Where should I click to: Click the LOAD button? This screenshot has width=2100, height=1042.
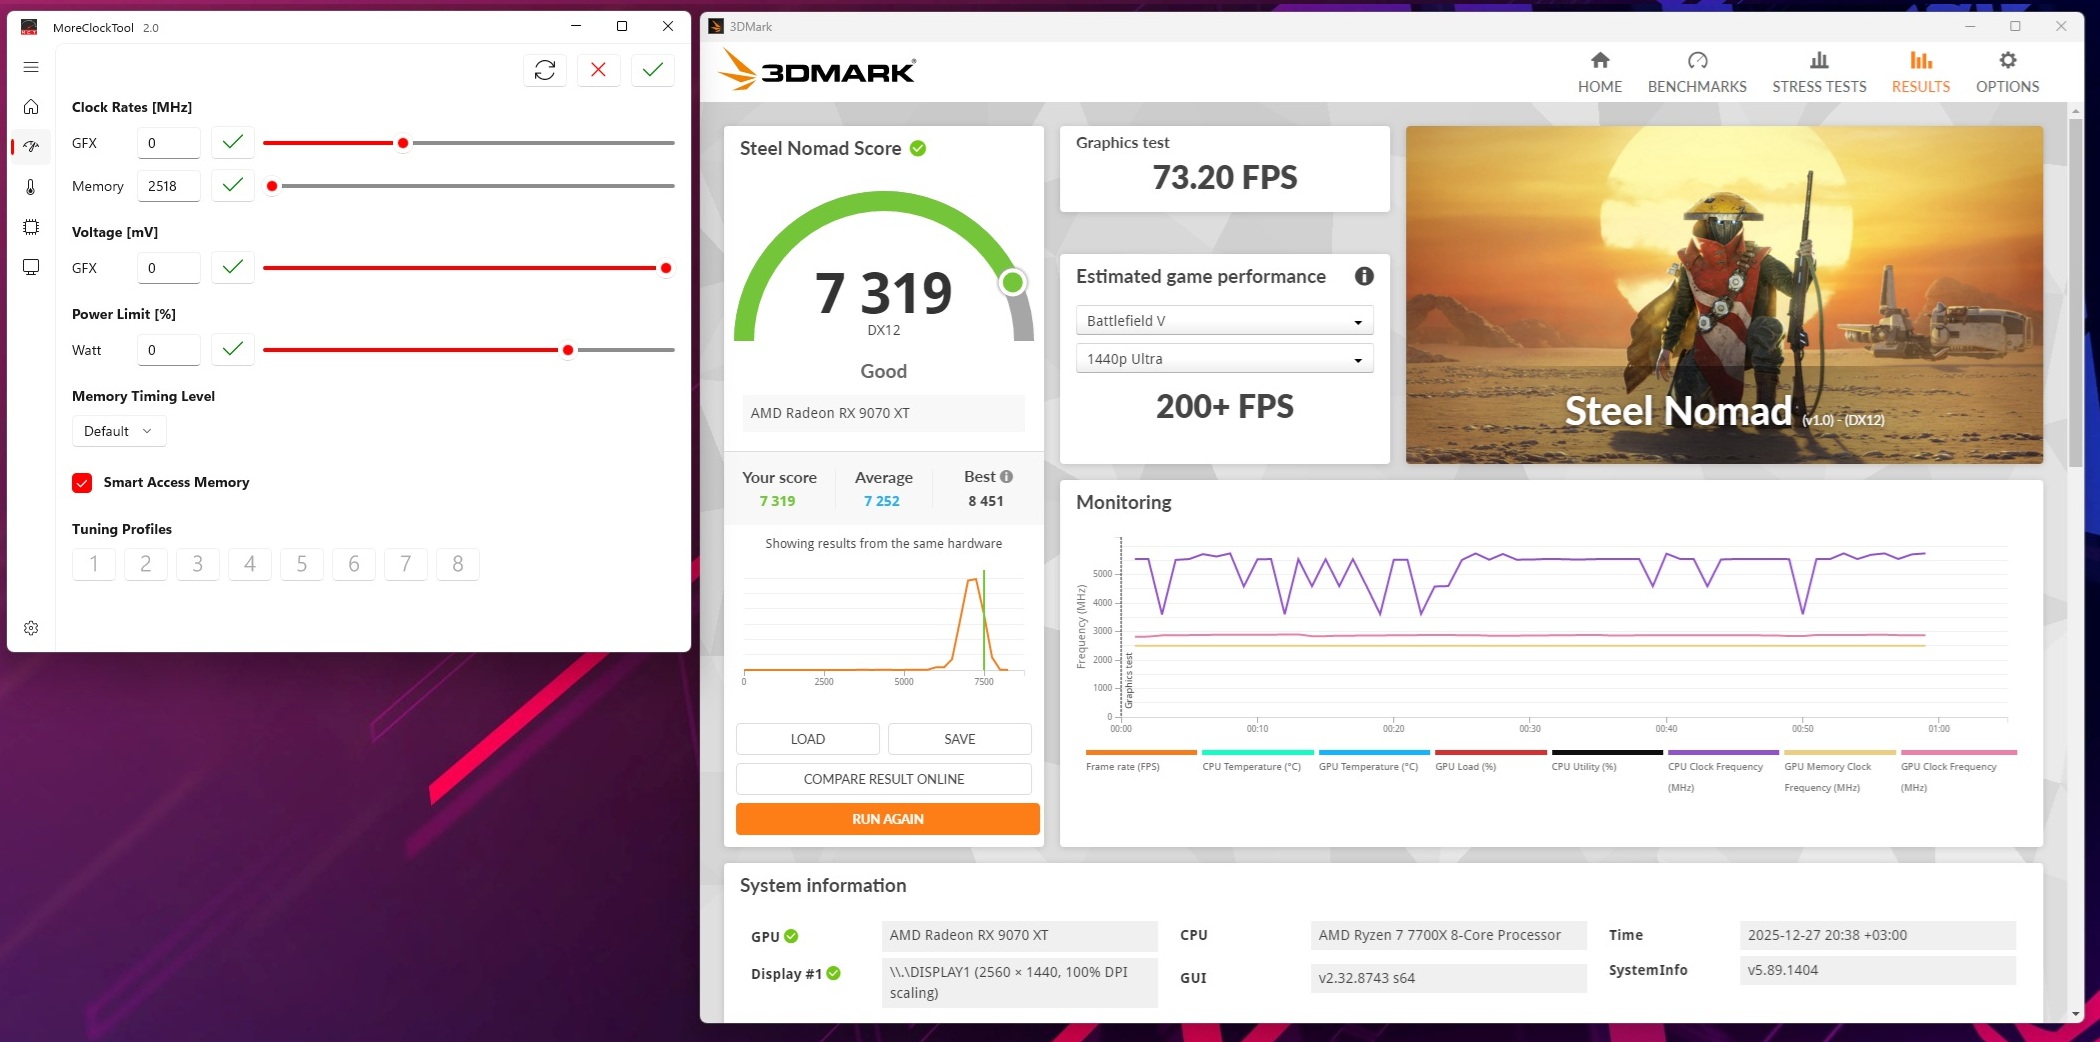click(808, 739)
